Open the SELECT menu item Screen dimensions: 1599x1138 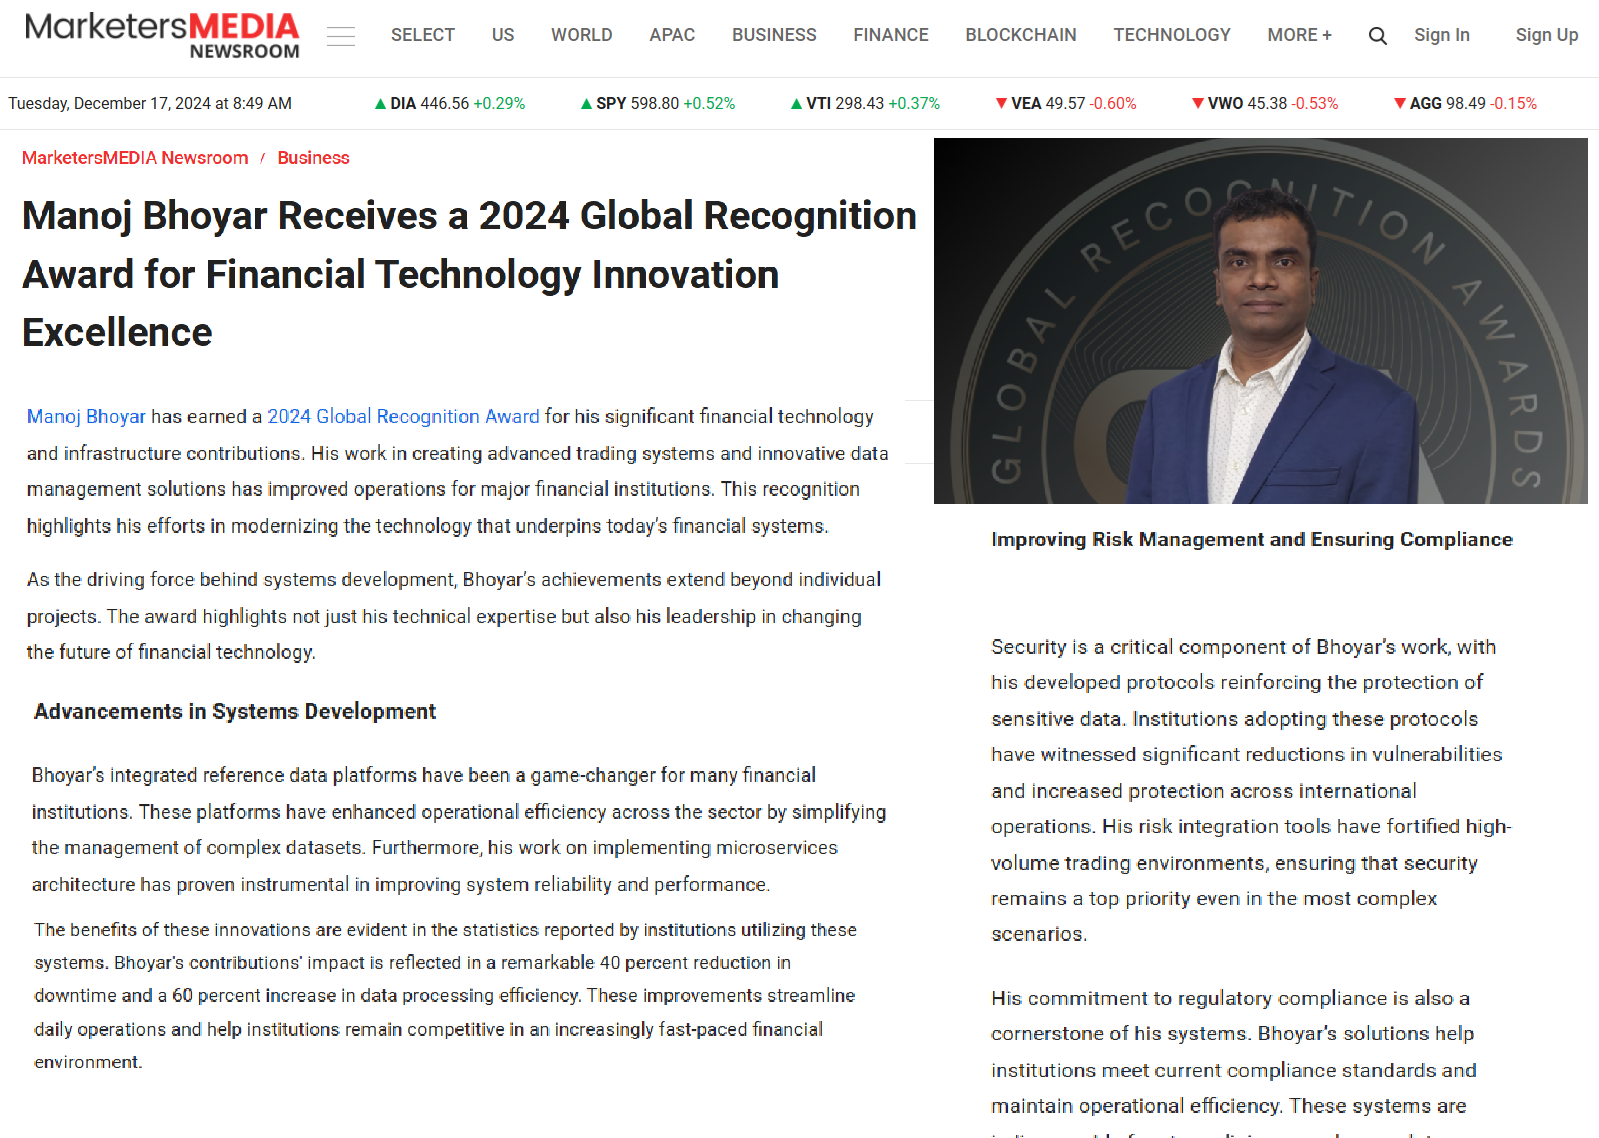pyautogui.click(x=422, y=35)
